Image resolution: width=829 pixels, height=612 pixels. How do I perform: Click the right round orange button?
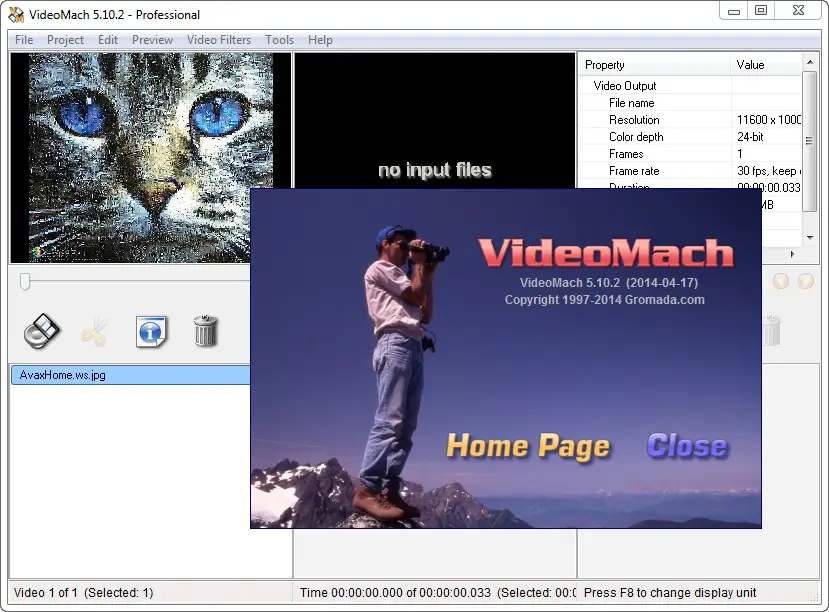pyautogui.click(x=806, y=281)
